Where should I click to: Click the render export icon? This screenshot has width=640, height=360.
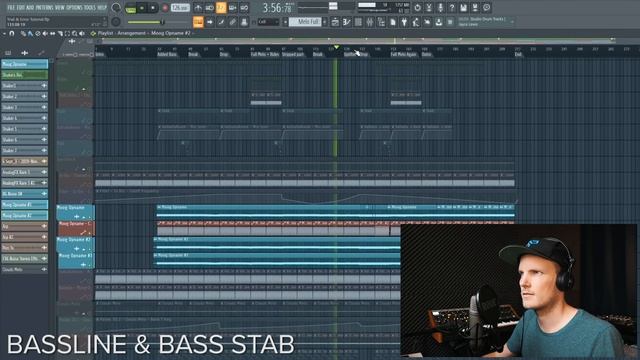pyautogui.click(x=475, y=8)
